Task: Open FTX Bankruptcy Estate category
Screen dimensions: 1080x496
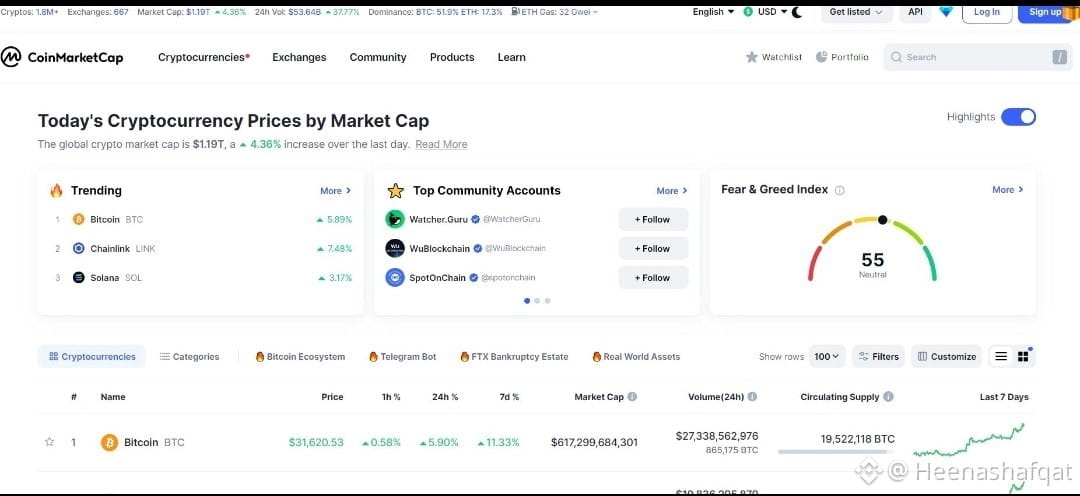Action: click(515, 356)
